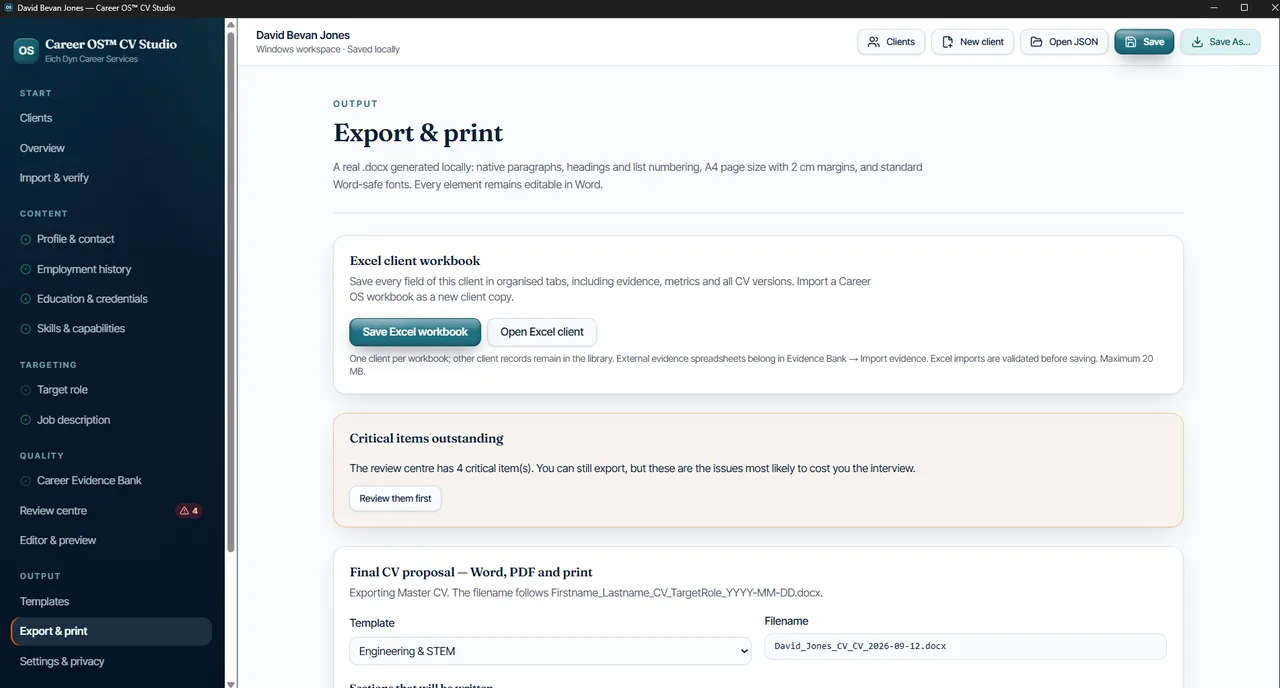The height and width of the screenshot is (688, 1280).
Task: Click the 'Excel client workbook' card title
Action: tap(415, 261)
